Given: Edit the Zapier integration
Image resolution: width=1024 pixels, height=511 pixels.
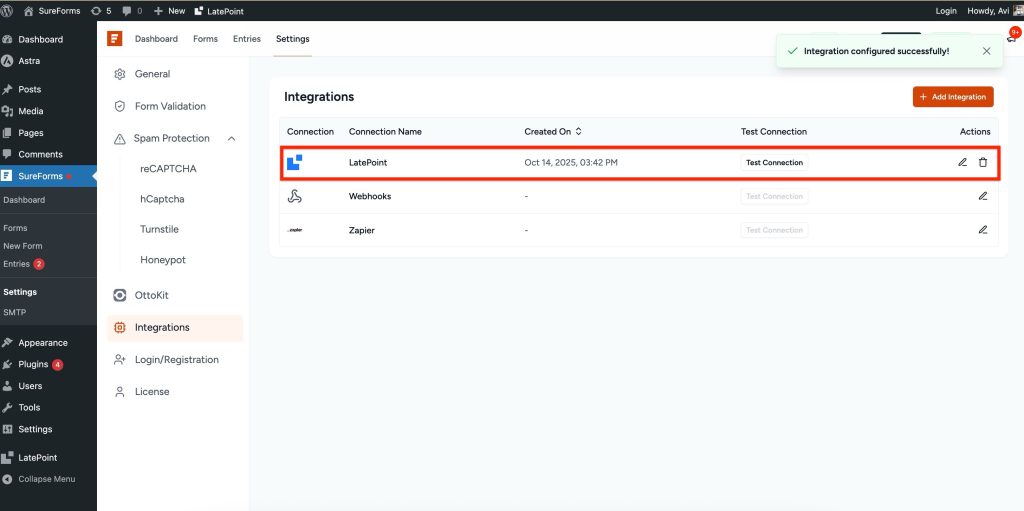Looking at the screenshot, I should point(983,229).
